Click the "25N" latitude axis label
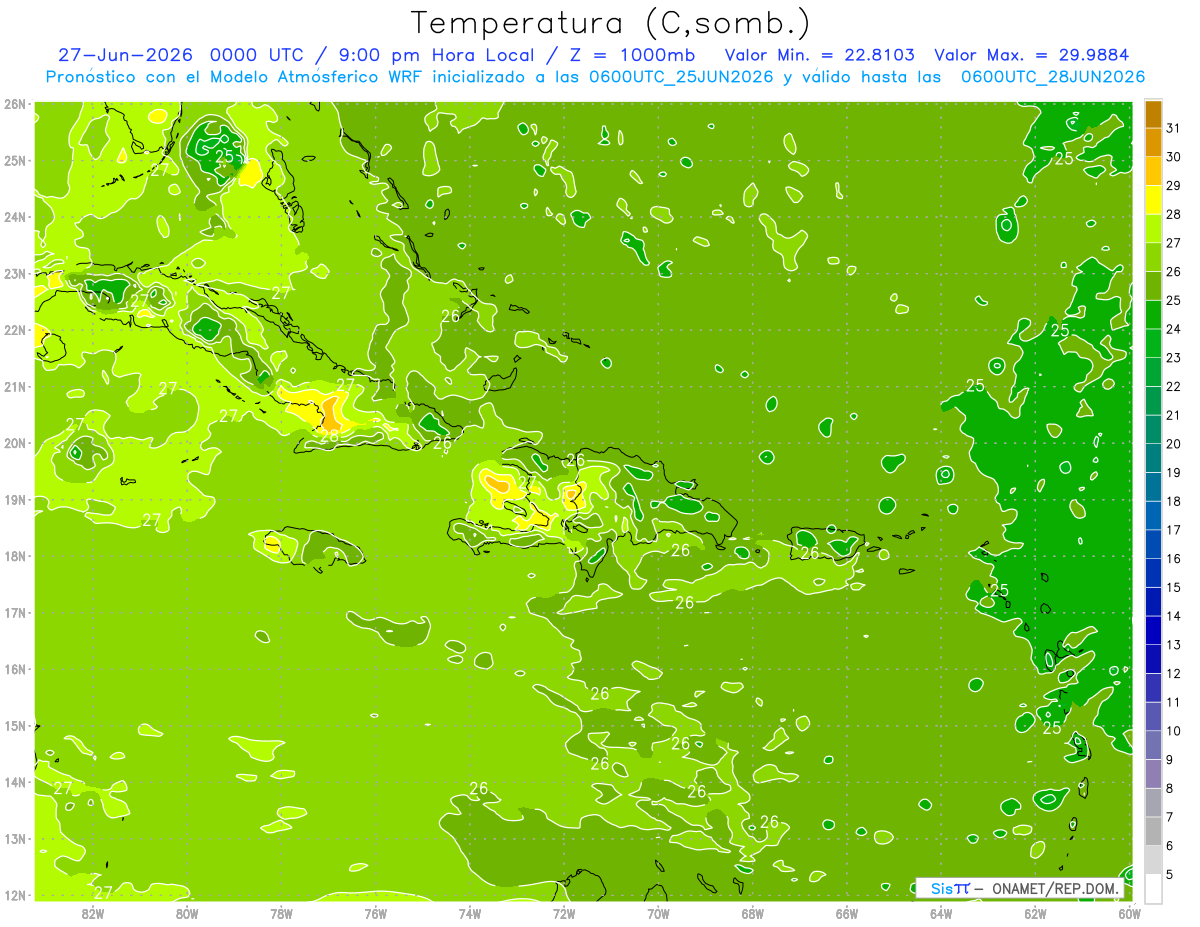This screenshot has height=927, width=1200. coord(14,160)
